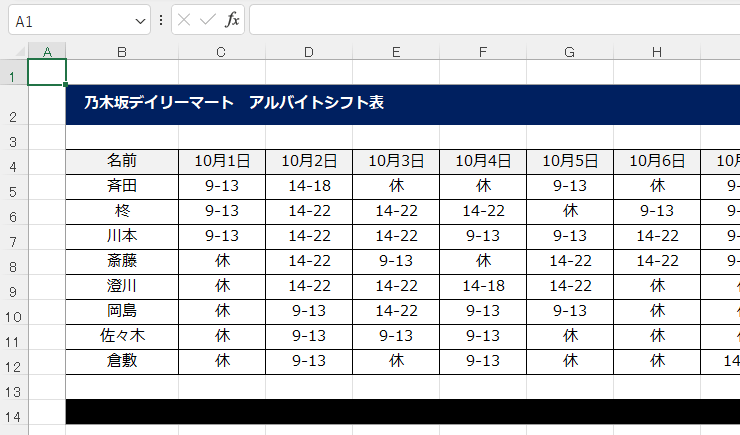The width and height of the screenshot is (740, 435).
Task: Click 岡島's 10月3日 cell showing 14-22
Action: 396,312
